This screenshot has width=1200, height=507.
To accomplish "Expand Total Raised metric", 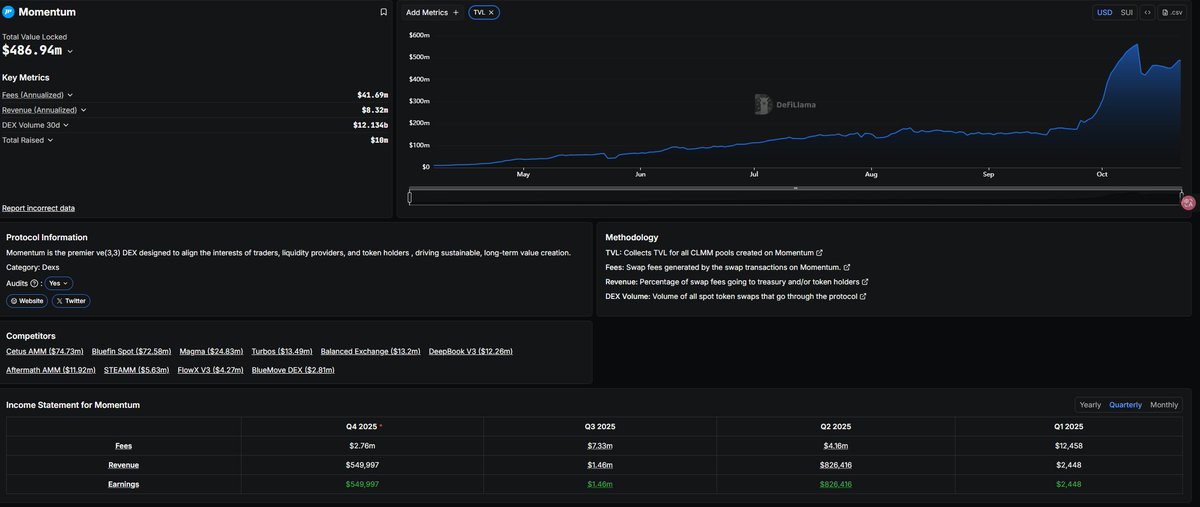I will 50,140.
